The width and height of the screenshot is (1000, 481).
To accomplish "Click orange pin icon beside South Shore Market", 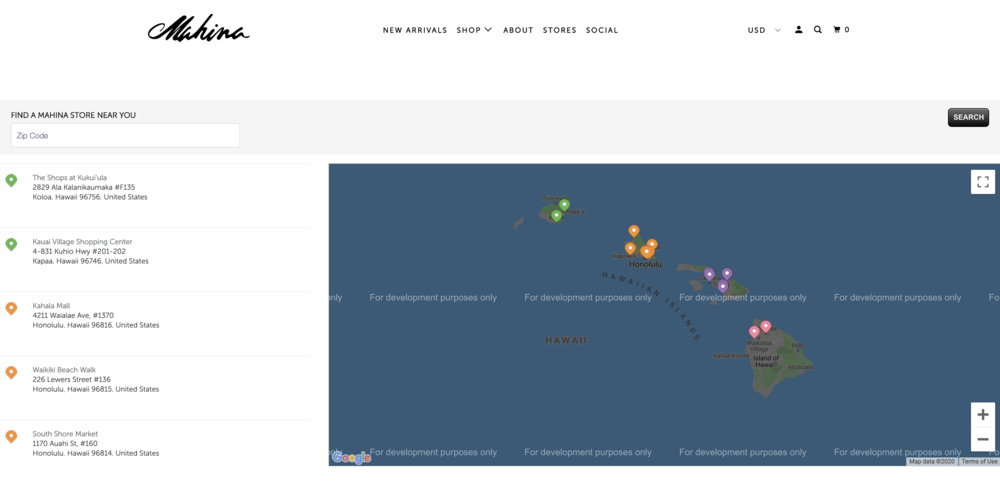I will coord(11,436).
